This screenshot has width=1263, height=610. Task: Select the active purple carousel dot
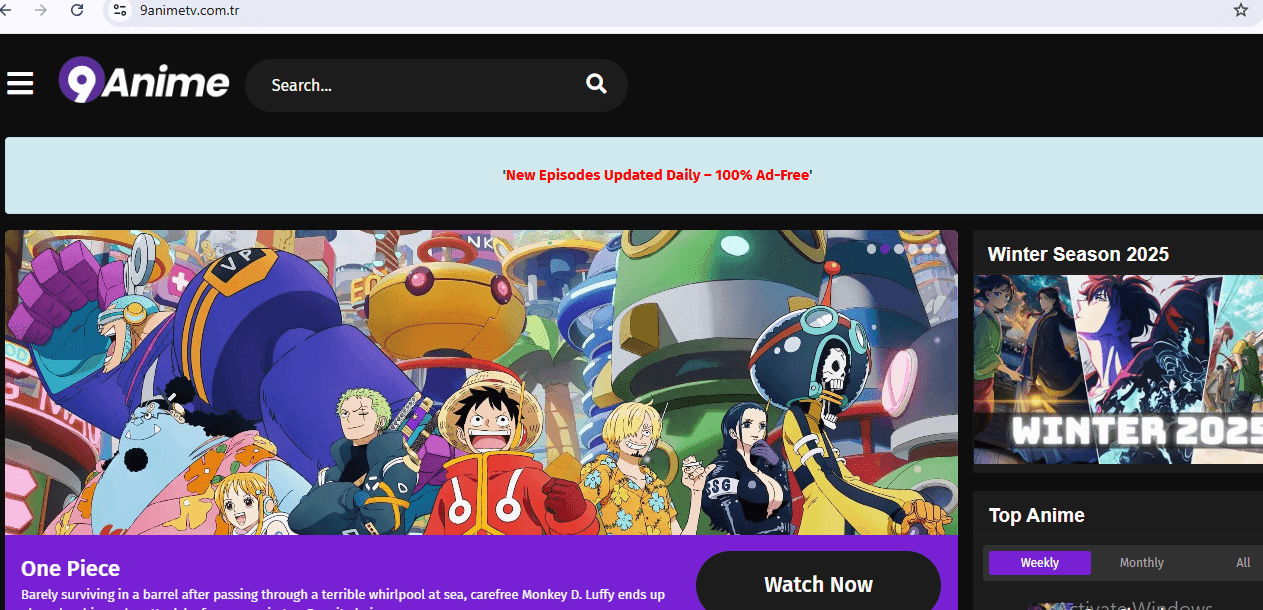point(885,249)
